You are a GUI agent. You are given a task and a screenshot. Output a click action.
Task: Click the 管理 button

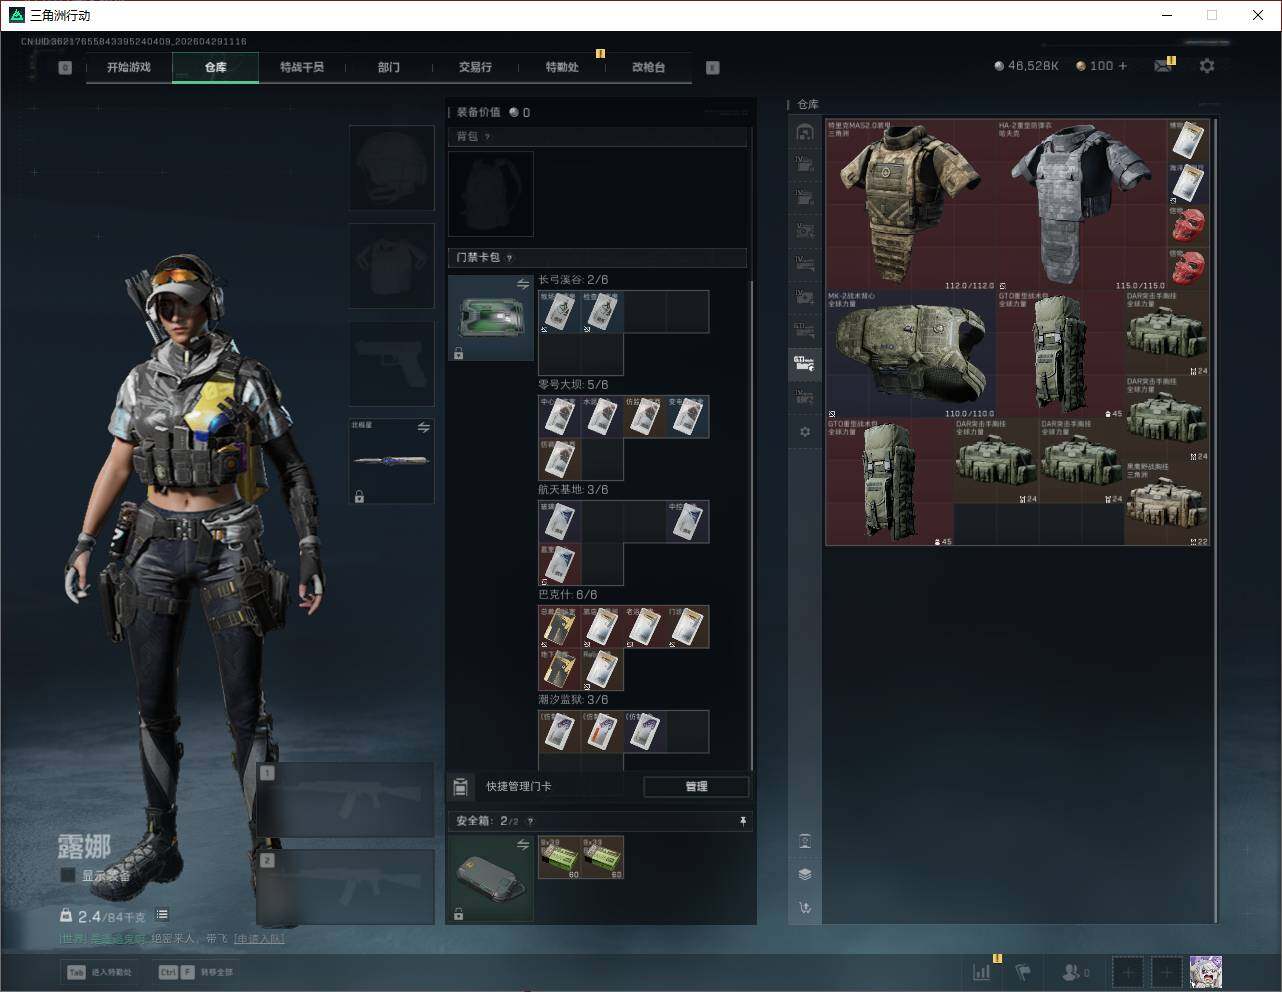pos(696,787)
